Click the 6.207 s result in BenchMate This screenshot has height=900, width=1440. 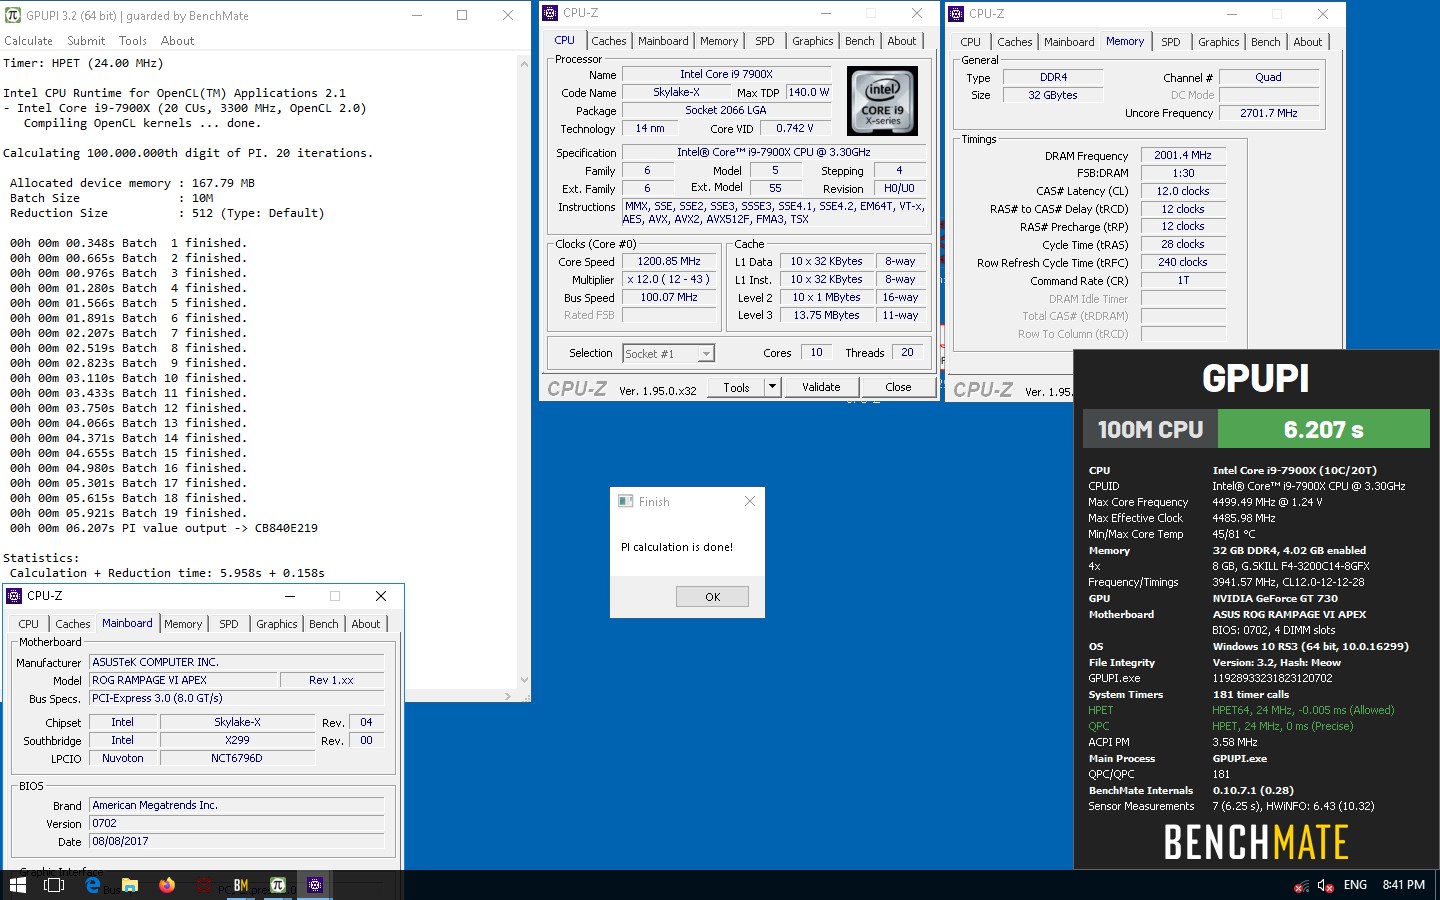(1324, 430)
